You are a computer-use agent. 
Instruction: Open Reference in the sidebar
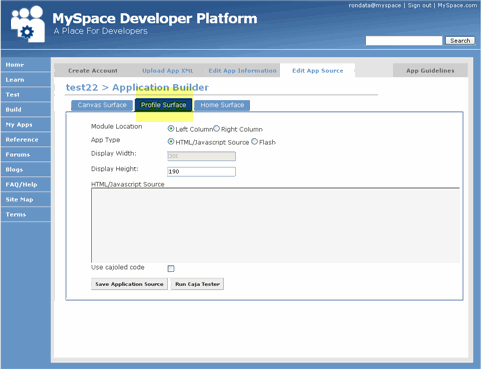click(26, 140)
